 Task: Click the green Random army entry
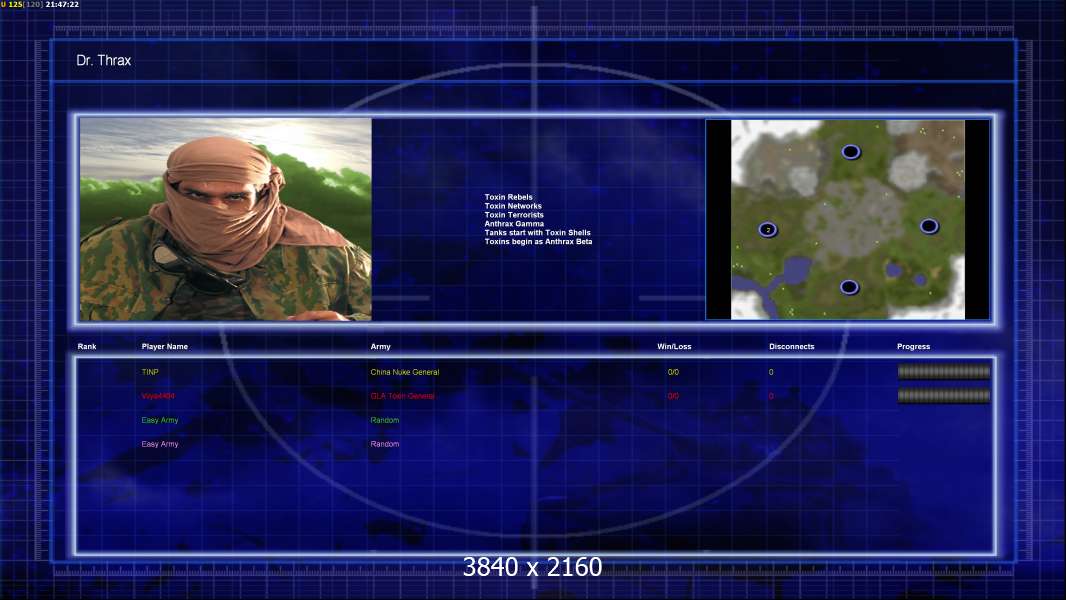coord(385,420)
